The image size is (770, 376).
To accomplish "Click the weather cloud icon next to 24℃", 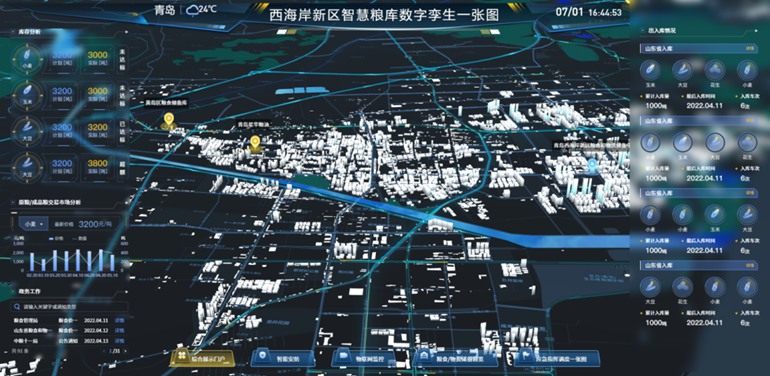I will 192,10.
